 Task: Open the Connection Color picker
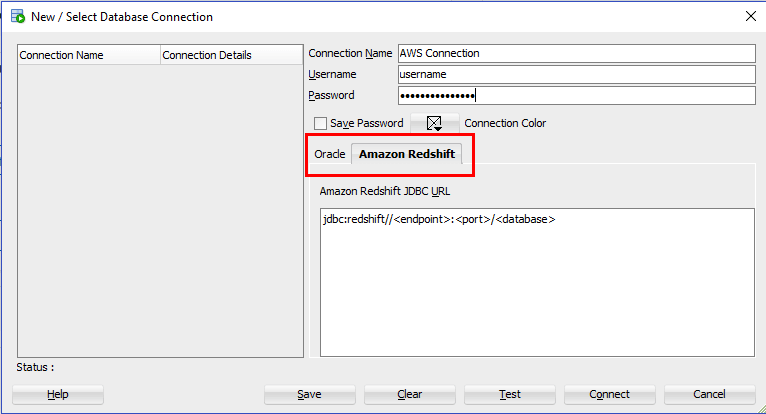pos(434,123)
